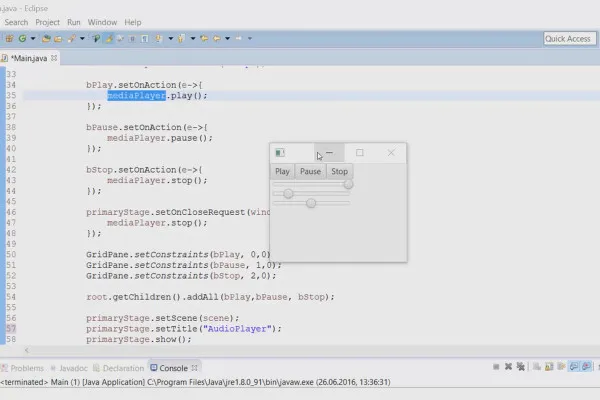Open the Project menu
Screen dimensions: 600x400
click(x=47, y=22)
